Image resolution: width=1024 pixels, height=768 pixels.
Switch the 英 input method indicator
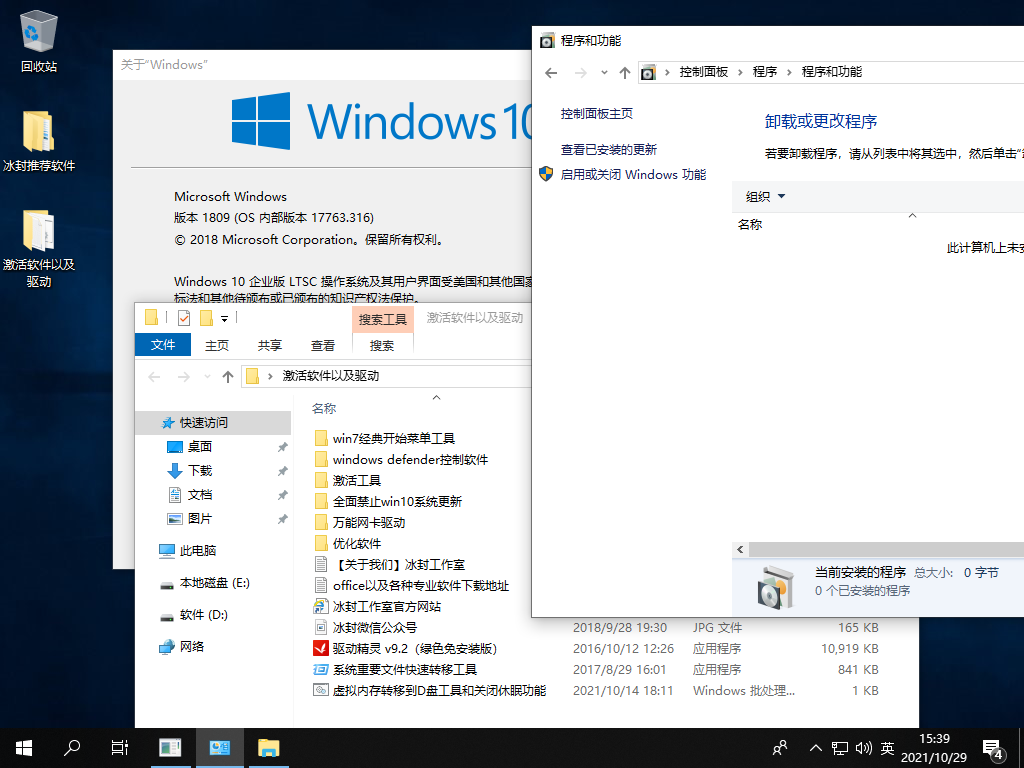click(887, 748)
